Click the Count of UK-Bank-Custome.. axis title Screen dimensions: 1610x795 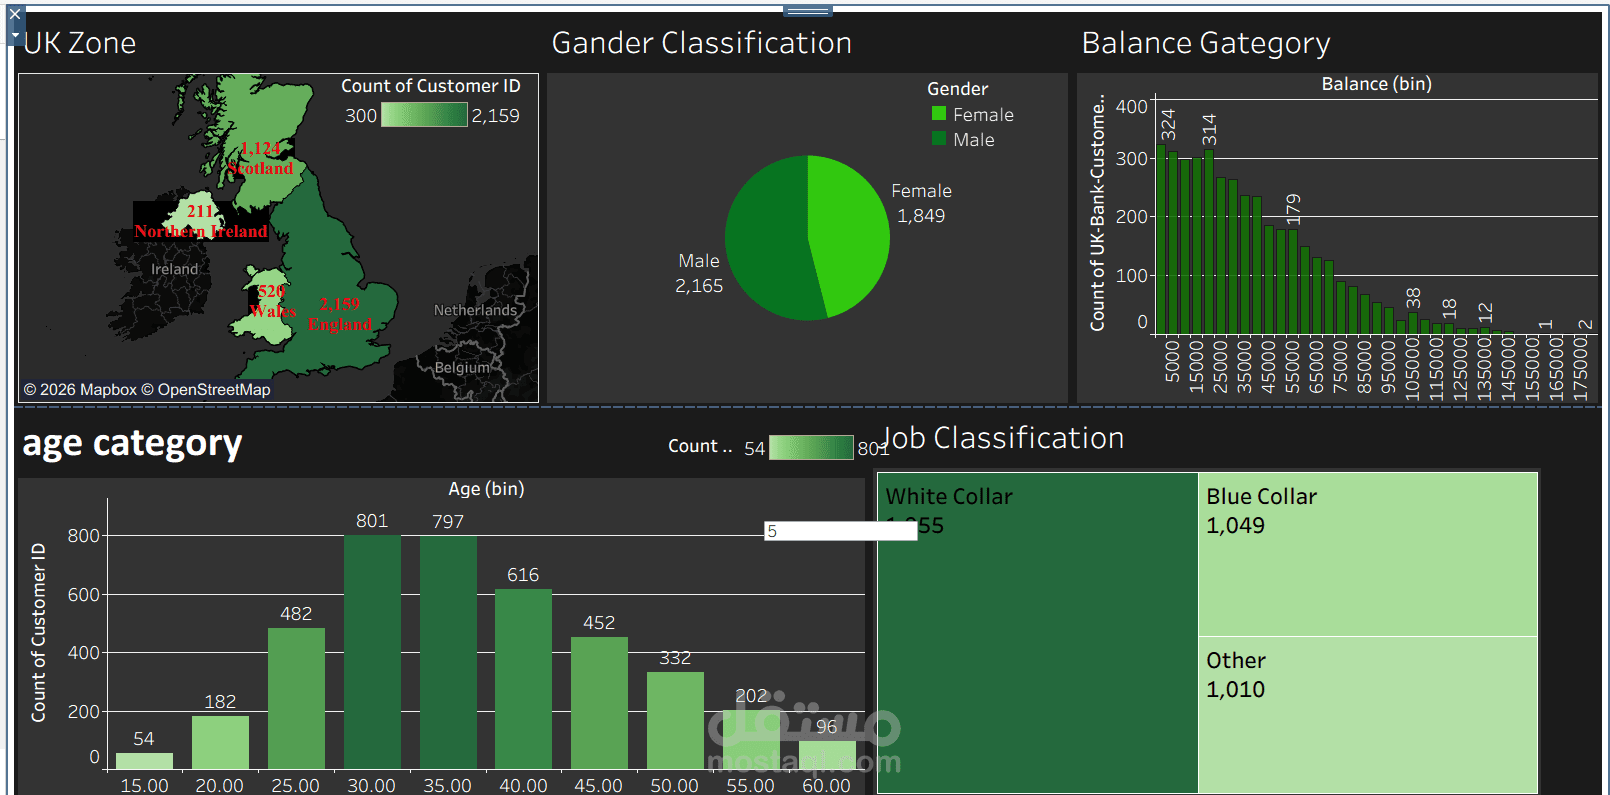point(1097,213)
